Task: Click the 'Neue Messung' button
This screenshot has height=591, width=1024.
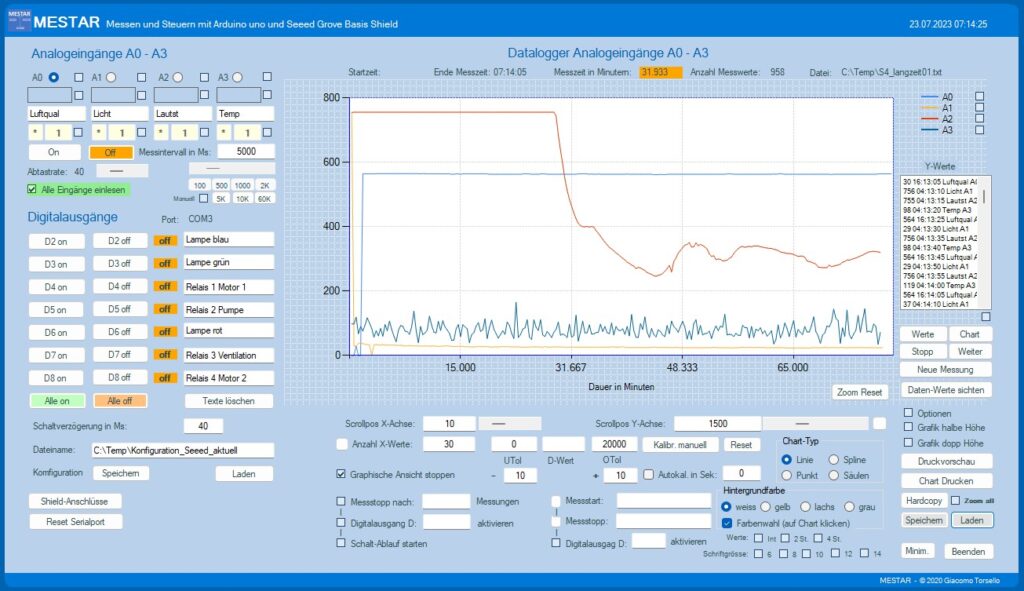Action: [x=945, y=371]
